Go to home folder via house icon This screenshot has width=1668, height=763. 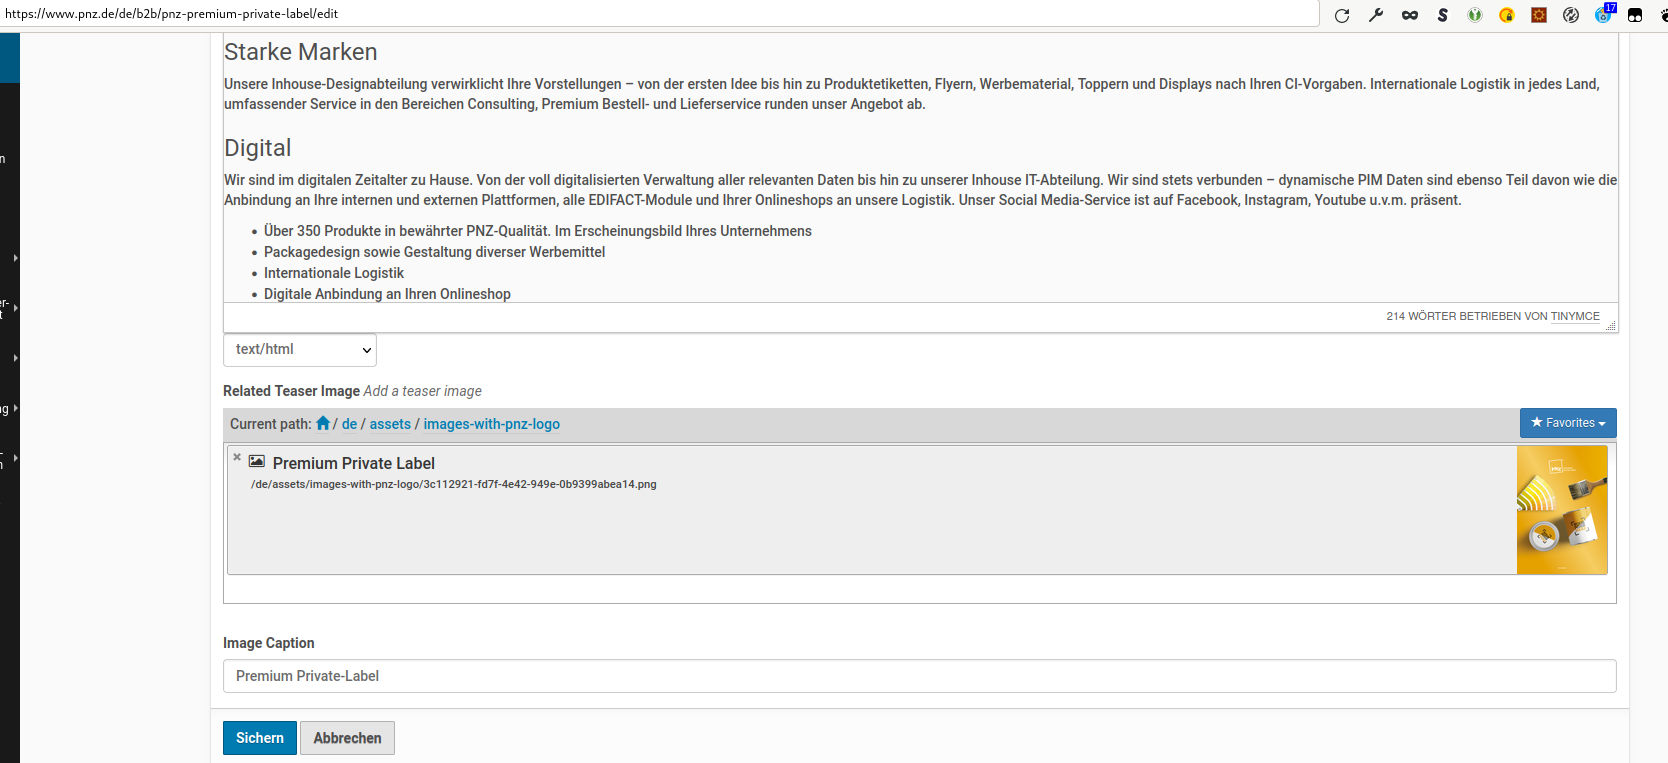pyautogui.click(x=323, y=423)
